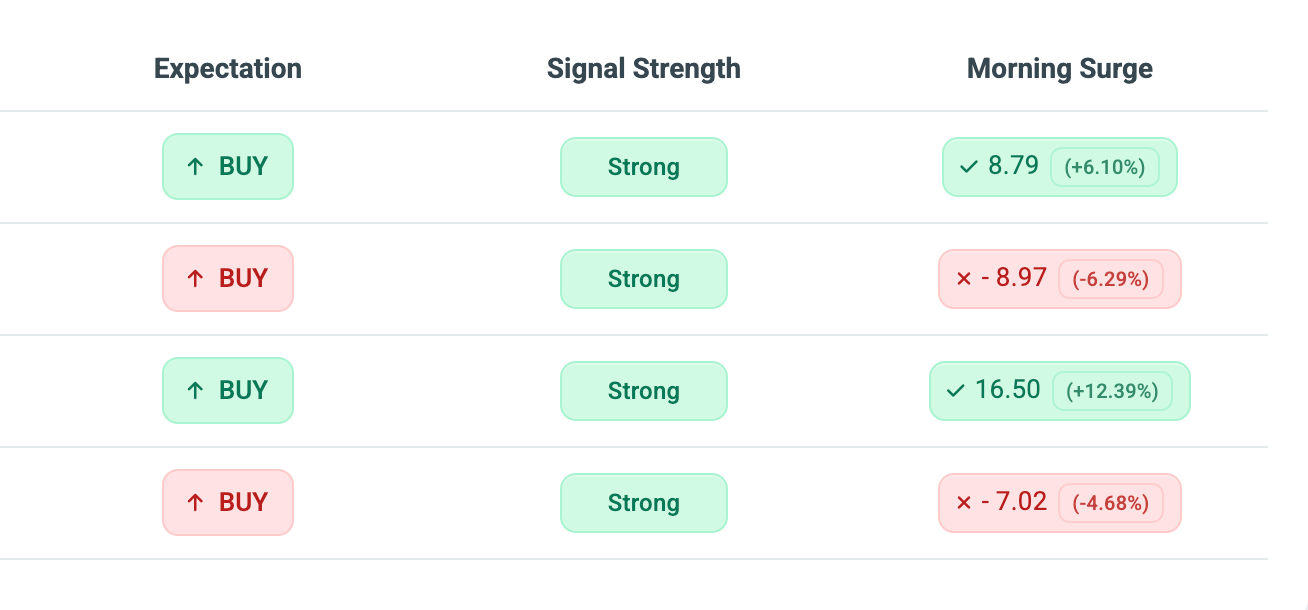Click the checkmark icon beside 16.50

pos(955,390)
